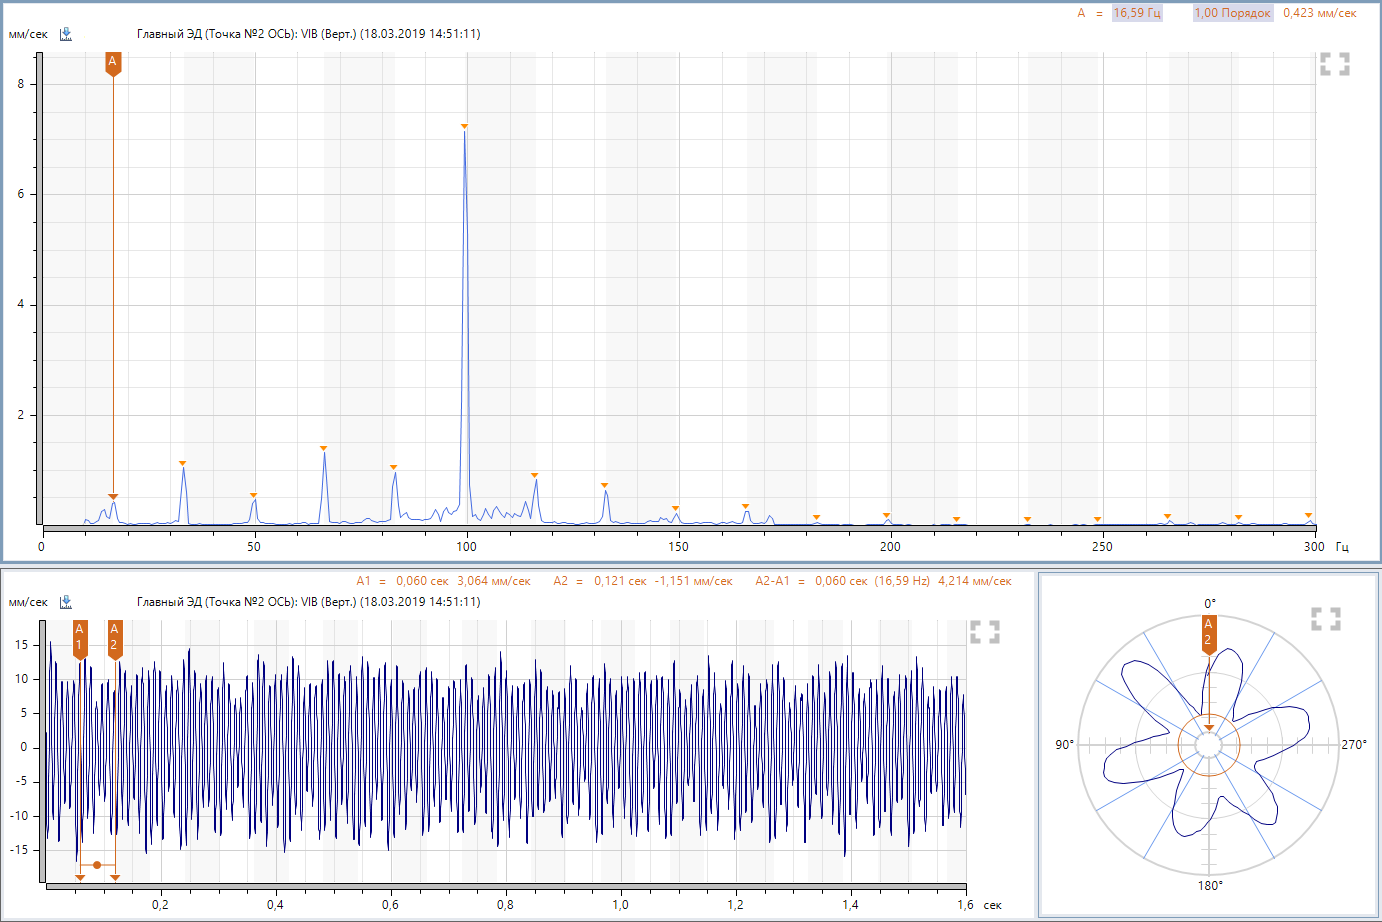Click the waveform horizontal scrollbar above the time axis
This screenshot has height=922, width=1382.
point(506,886)
